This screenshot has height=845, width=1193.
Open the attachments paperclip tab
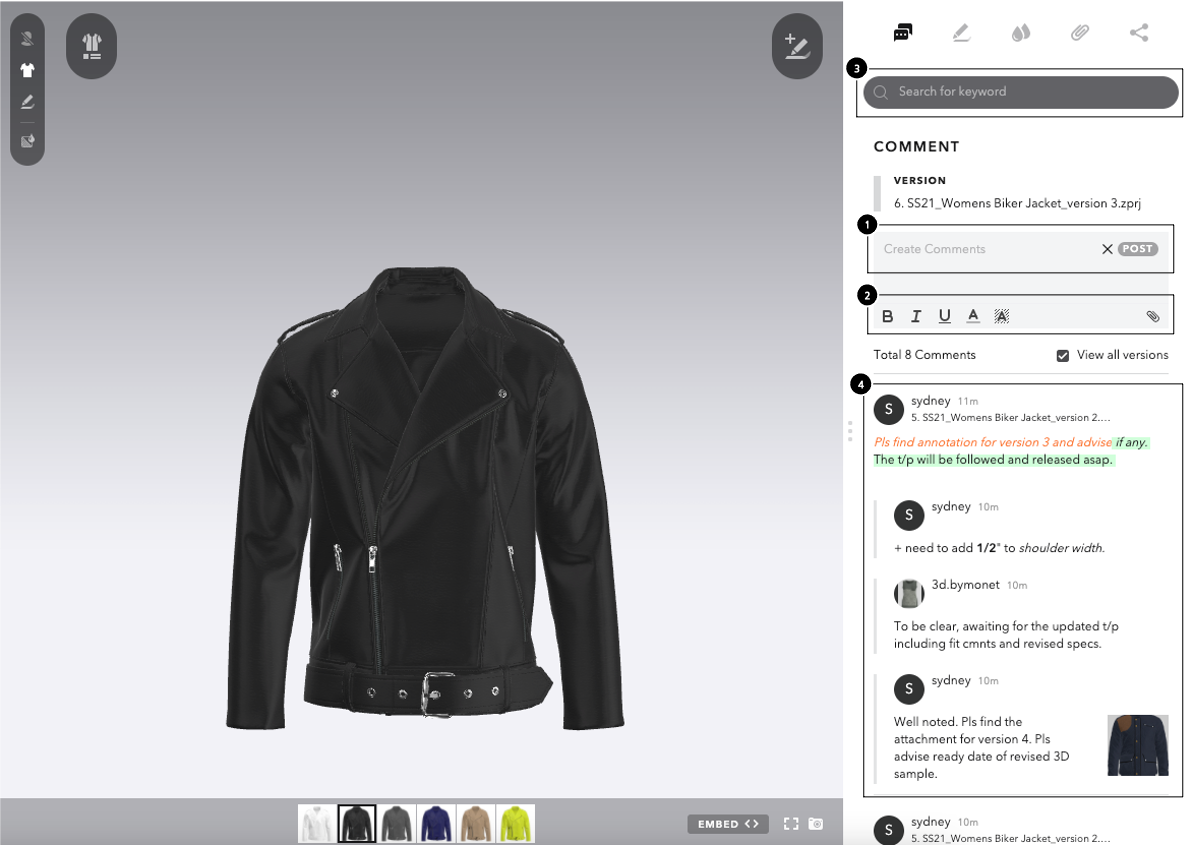(x=1080, y=33)
